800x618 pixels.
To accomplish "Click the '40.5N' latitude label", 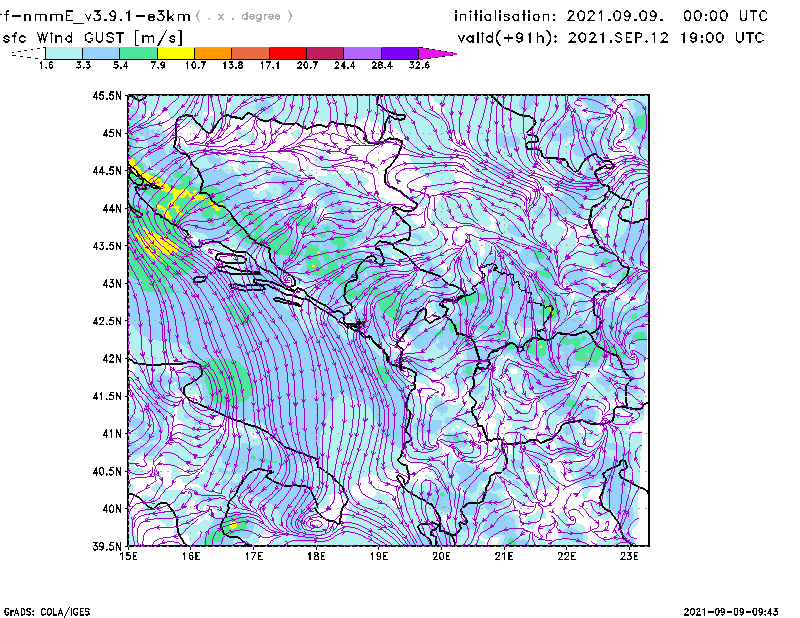I will pyautogui.click(x=107, y=471).
